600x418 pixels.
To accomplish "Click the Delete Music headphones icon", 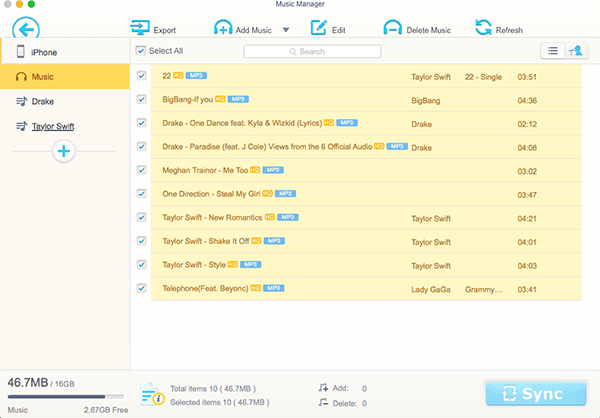I will (x=393, y=28).
